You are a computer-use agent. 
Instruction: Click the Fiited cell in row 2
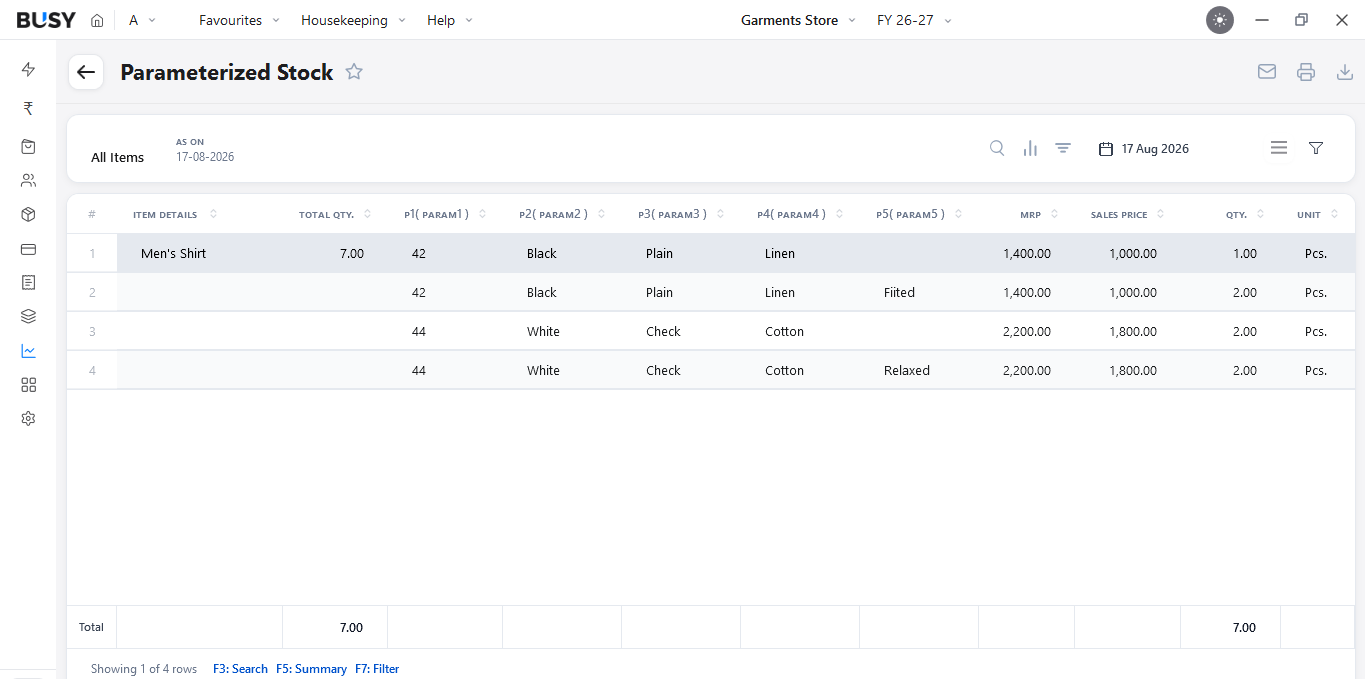pyautogui.click(x=918, y=293)
